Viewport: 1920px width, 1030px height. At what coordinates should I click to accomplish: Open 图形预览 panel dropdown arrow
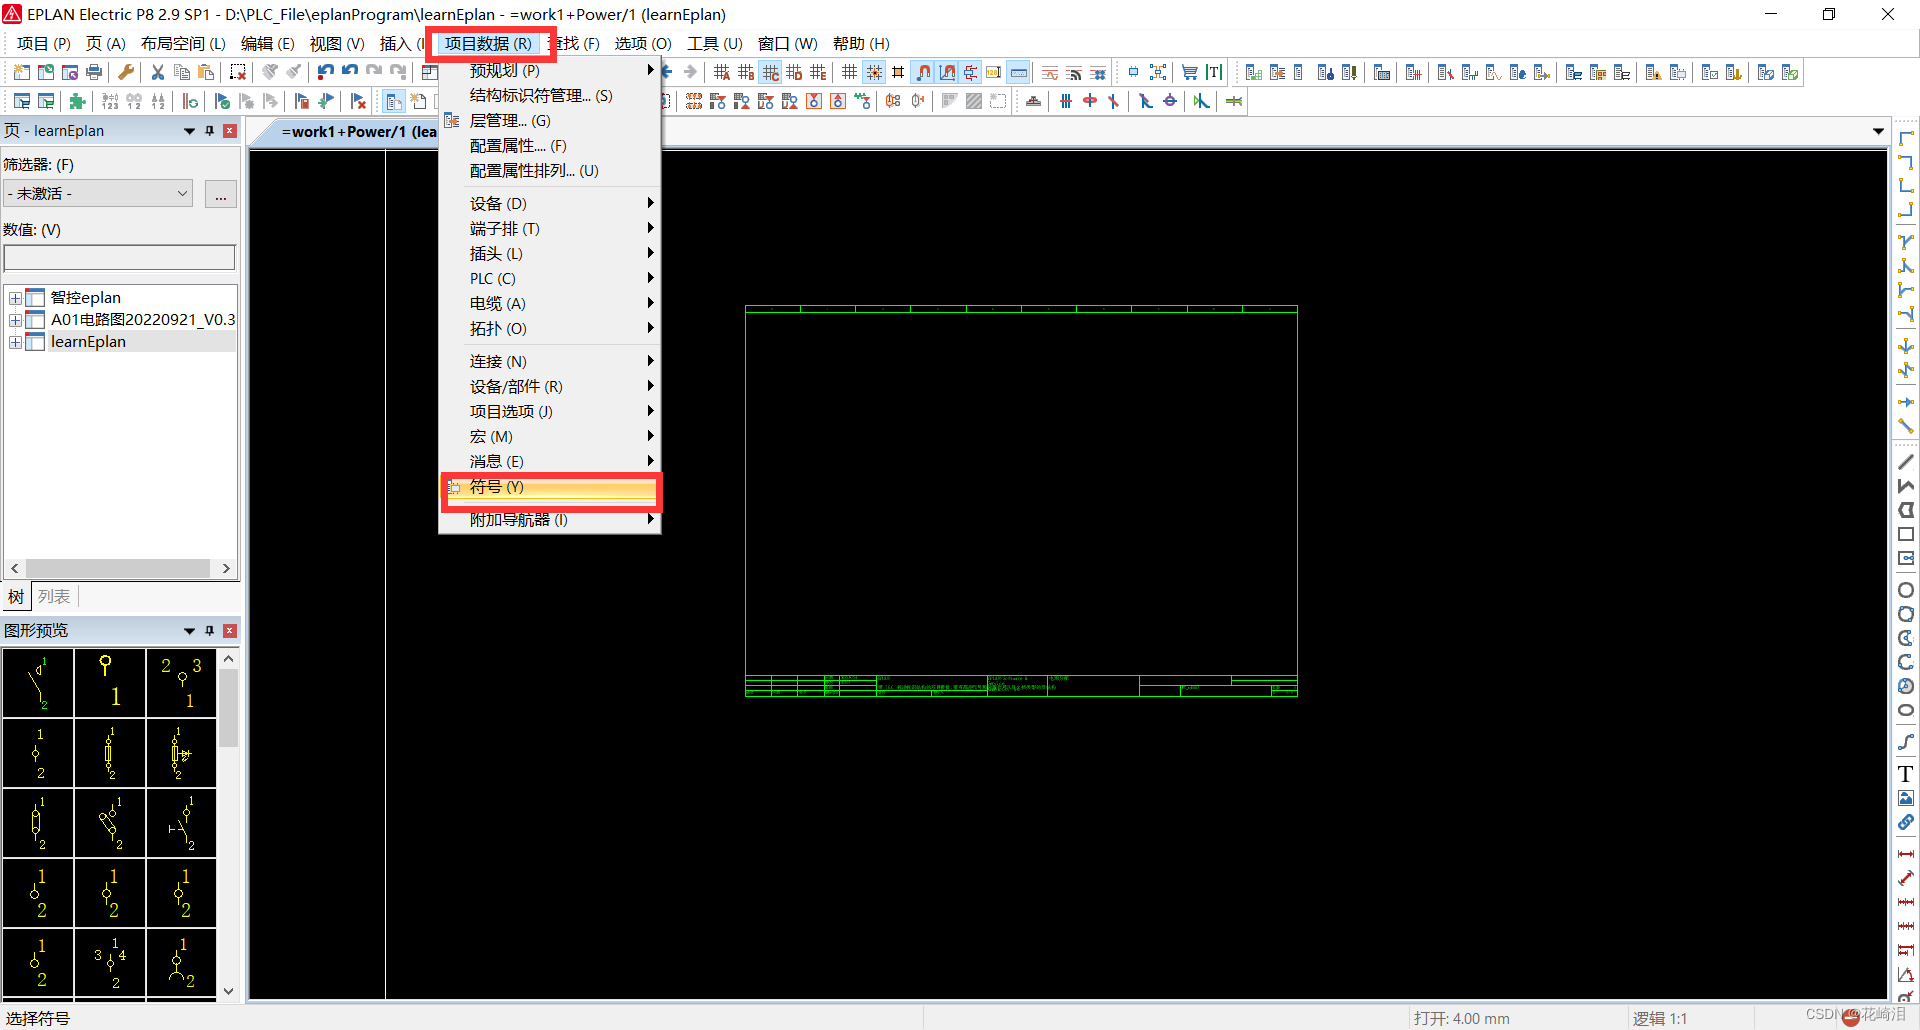click(x=189, y=631)
